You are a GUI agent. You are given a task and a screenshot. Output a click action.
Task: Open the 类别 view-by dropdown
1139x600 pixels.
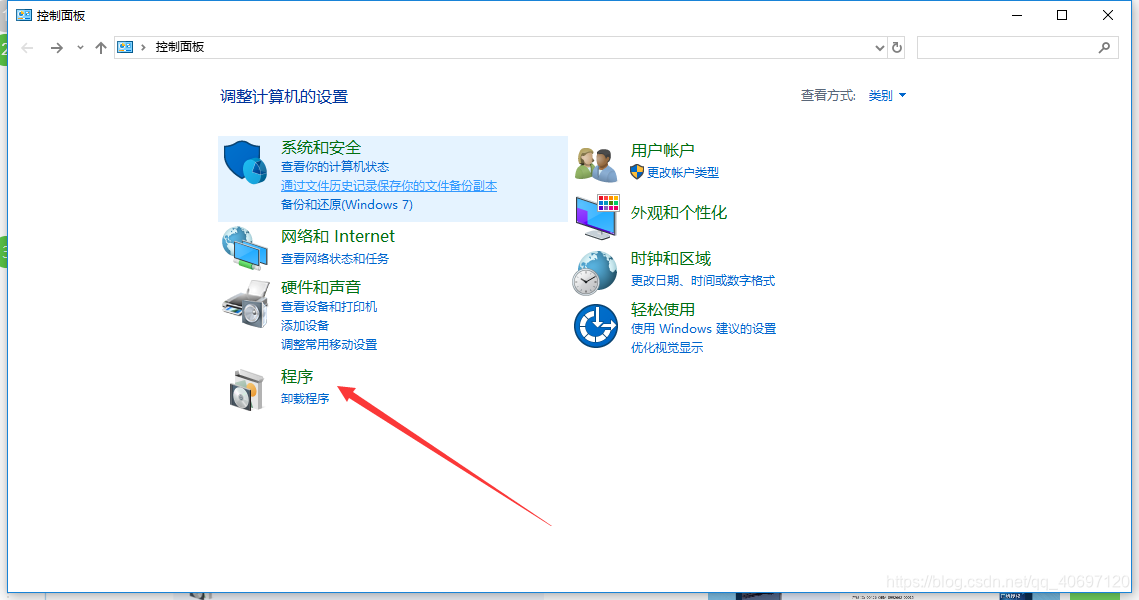coord(887,95)
